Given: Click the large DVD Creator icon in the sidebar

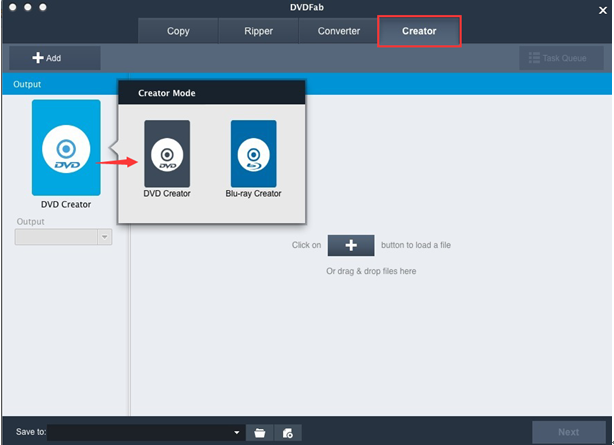Looking at the screenshot, I should tap(66, 147).
